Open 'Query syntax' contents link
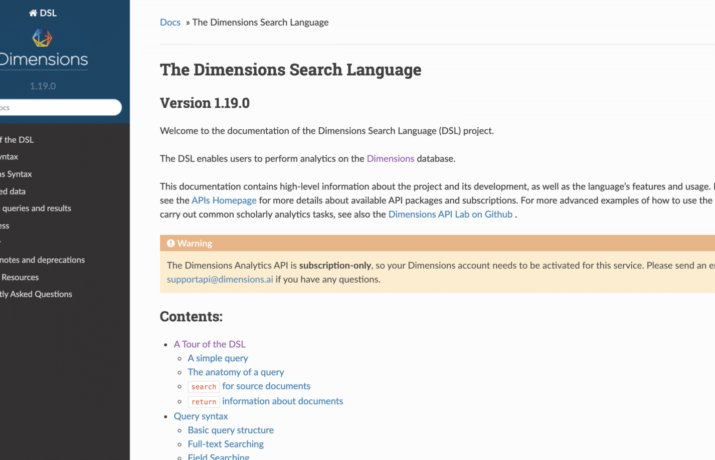This screenshot has height=460, width=715. [201, 416]
